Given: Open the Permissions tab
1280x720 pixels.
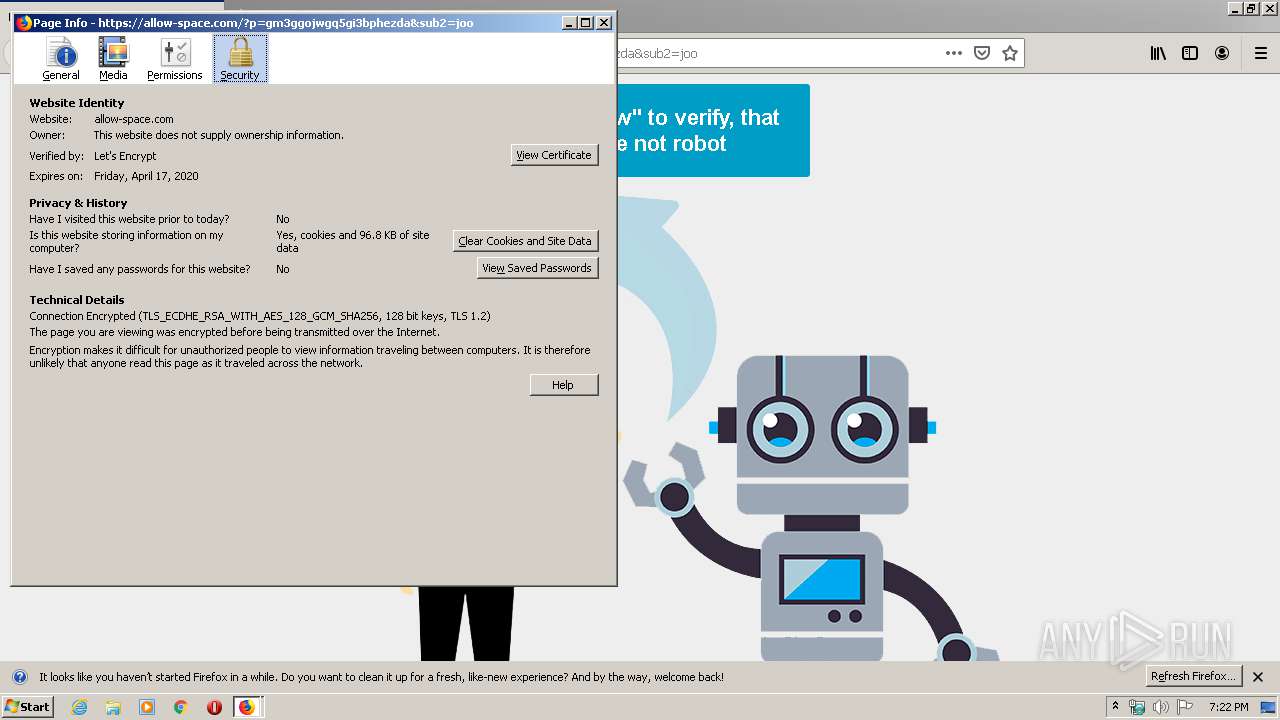Looking at the screenshot, I should tap(175, 59).
